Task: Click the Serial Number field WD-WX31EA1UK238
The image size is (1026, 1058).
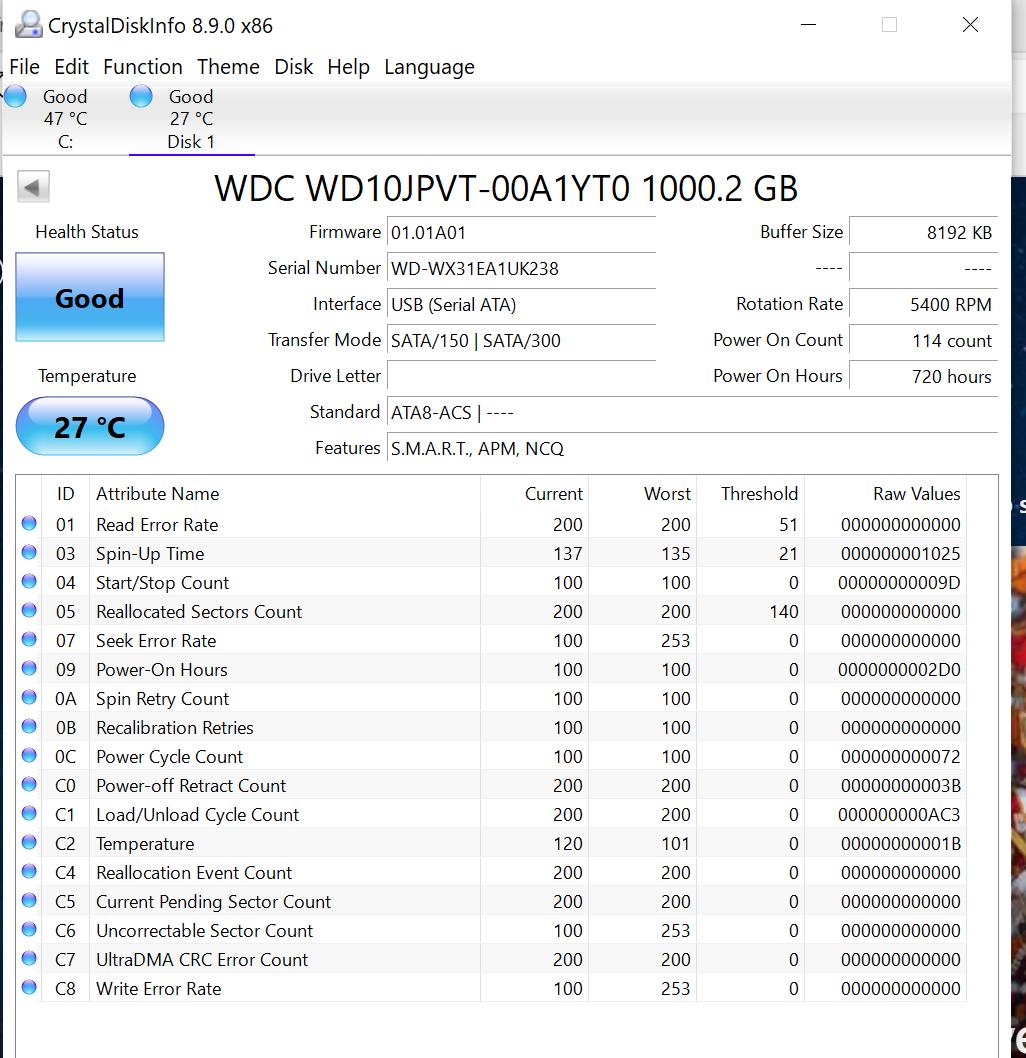Action: coord(521,269)
